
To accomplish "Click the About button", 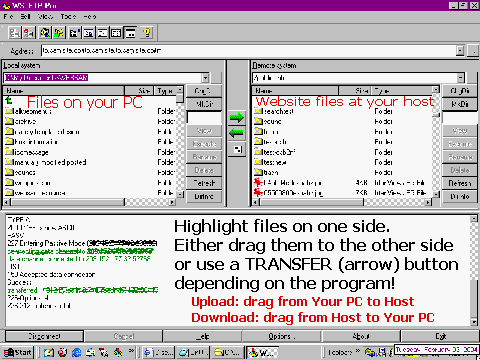I will pos(361,336).
